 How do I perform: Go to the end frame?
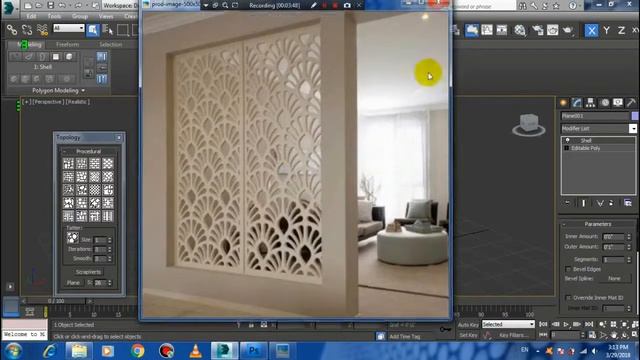click(x=589, y=324)
